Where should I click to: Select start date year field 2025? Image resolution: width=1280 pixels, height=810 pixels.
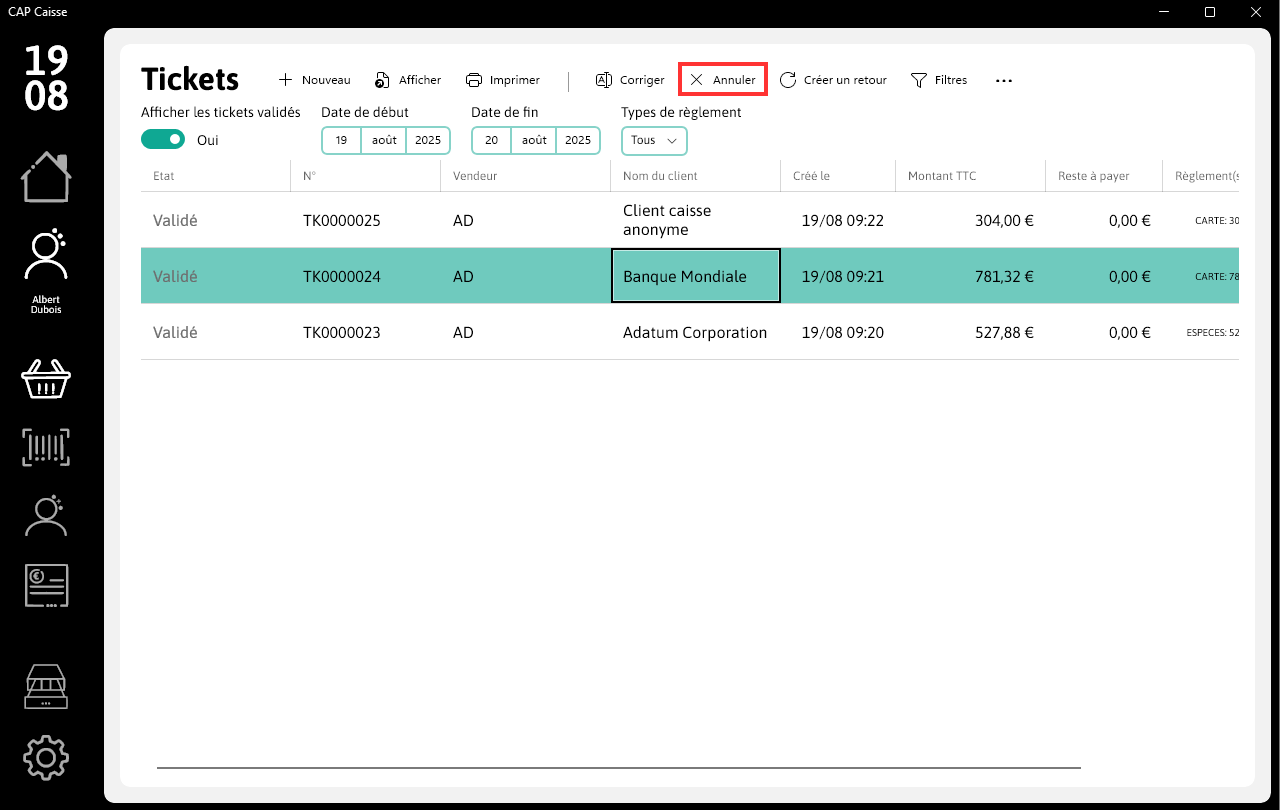click(428, 140)
